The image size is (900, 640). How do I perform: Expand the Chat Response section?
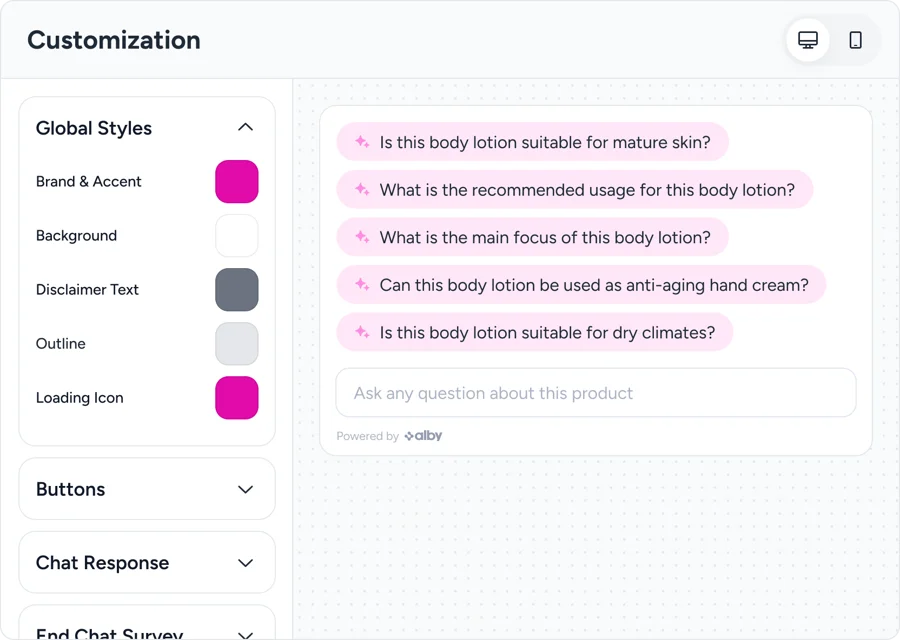click(245, 563)
